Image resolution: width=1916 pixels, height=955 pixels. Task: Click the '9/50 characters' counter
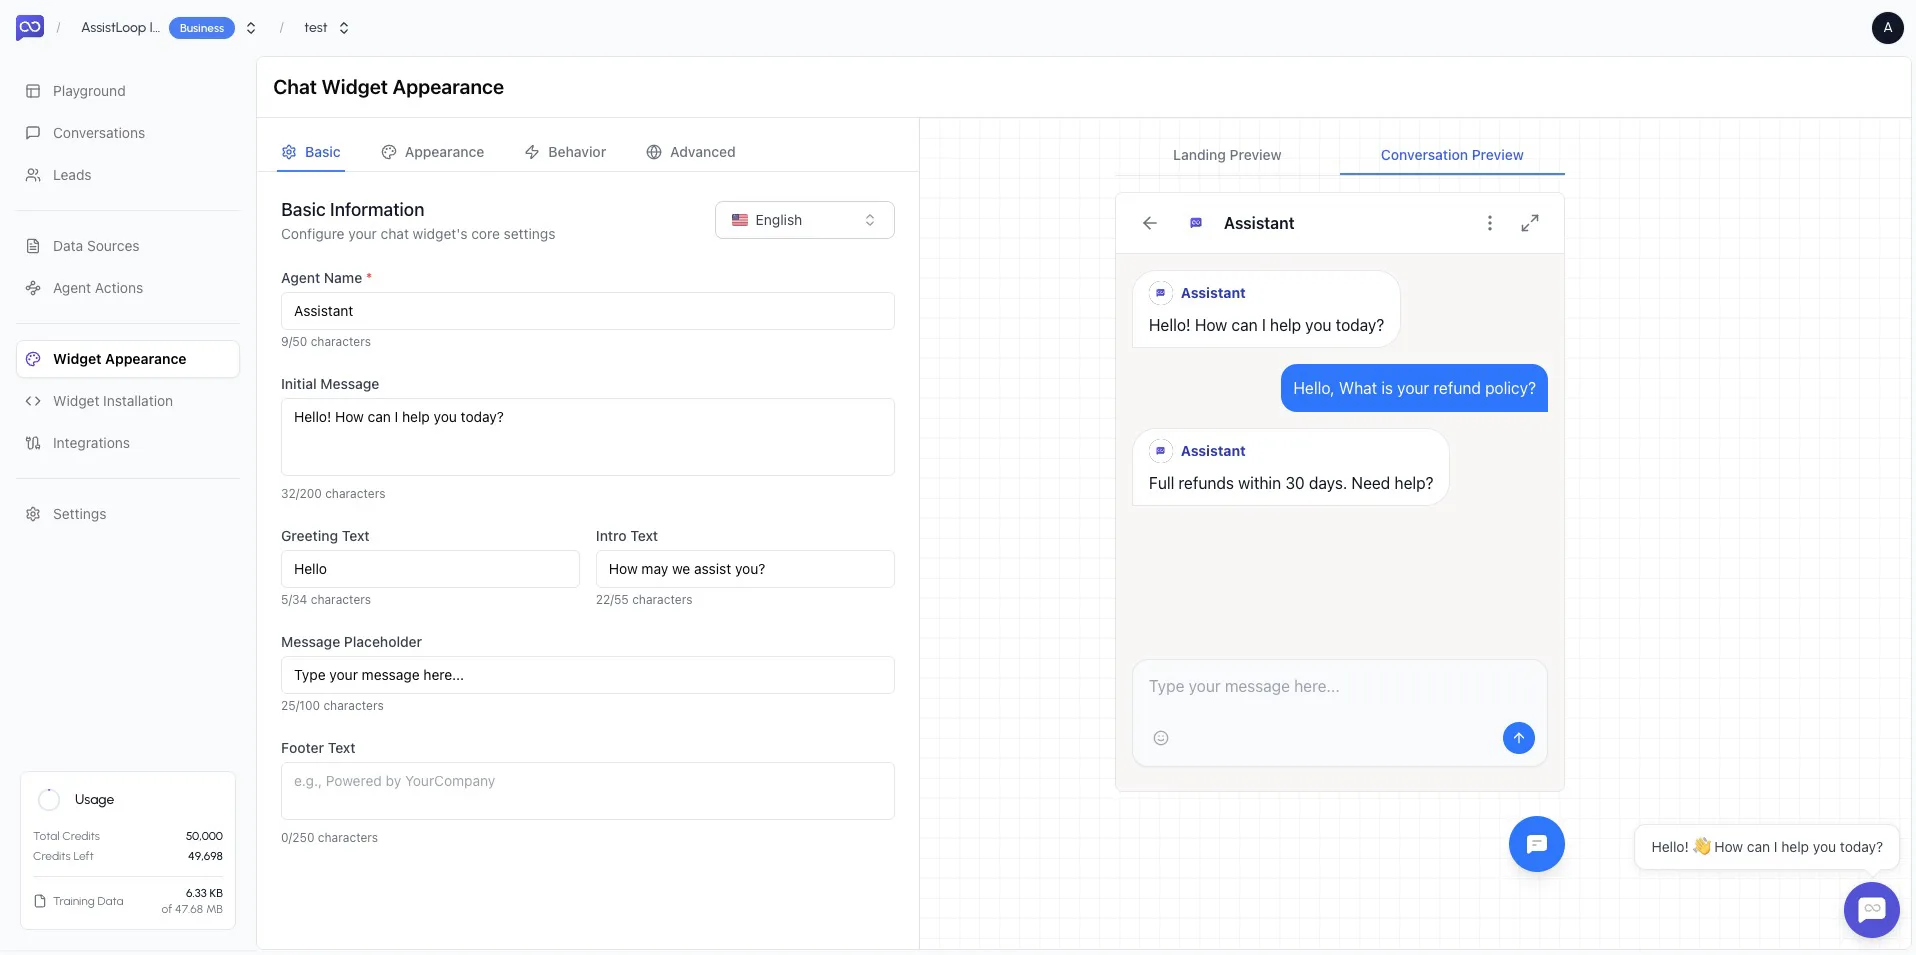click(326, 342)
